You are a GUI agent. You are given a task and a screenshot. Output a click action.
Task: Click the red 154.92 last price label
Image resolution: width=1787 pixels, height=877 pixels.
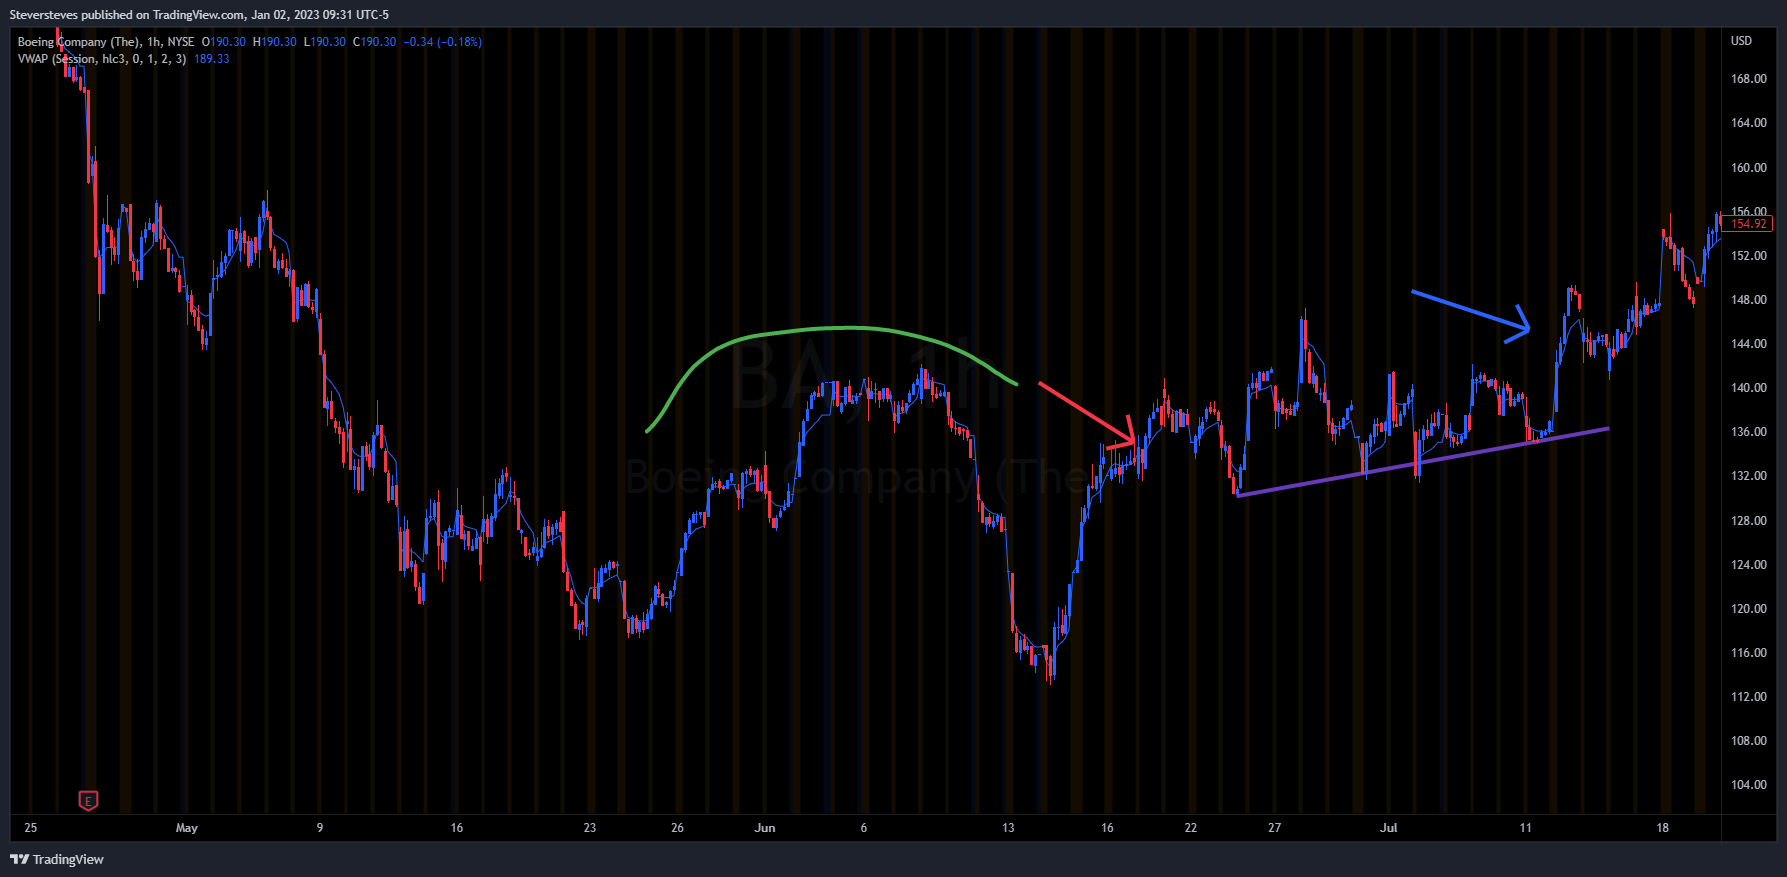pyautogui.click(x=1749, y=224)
